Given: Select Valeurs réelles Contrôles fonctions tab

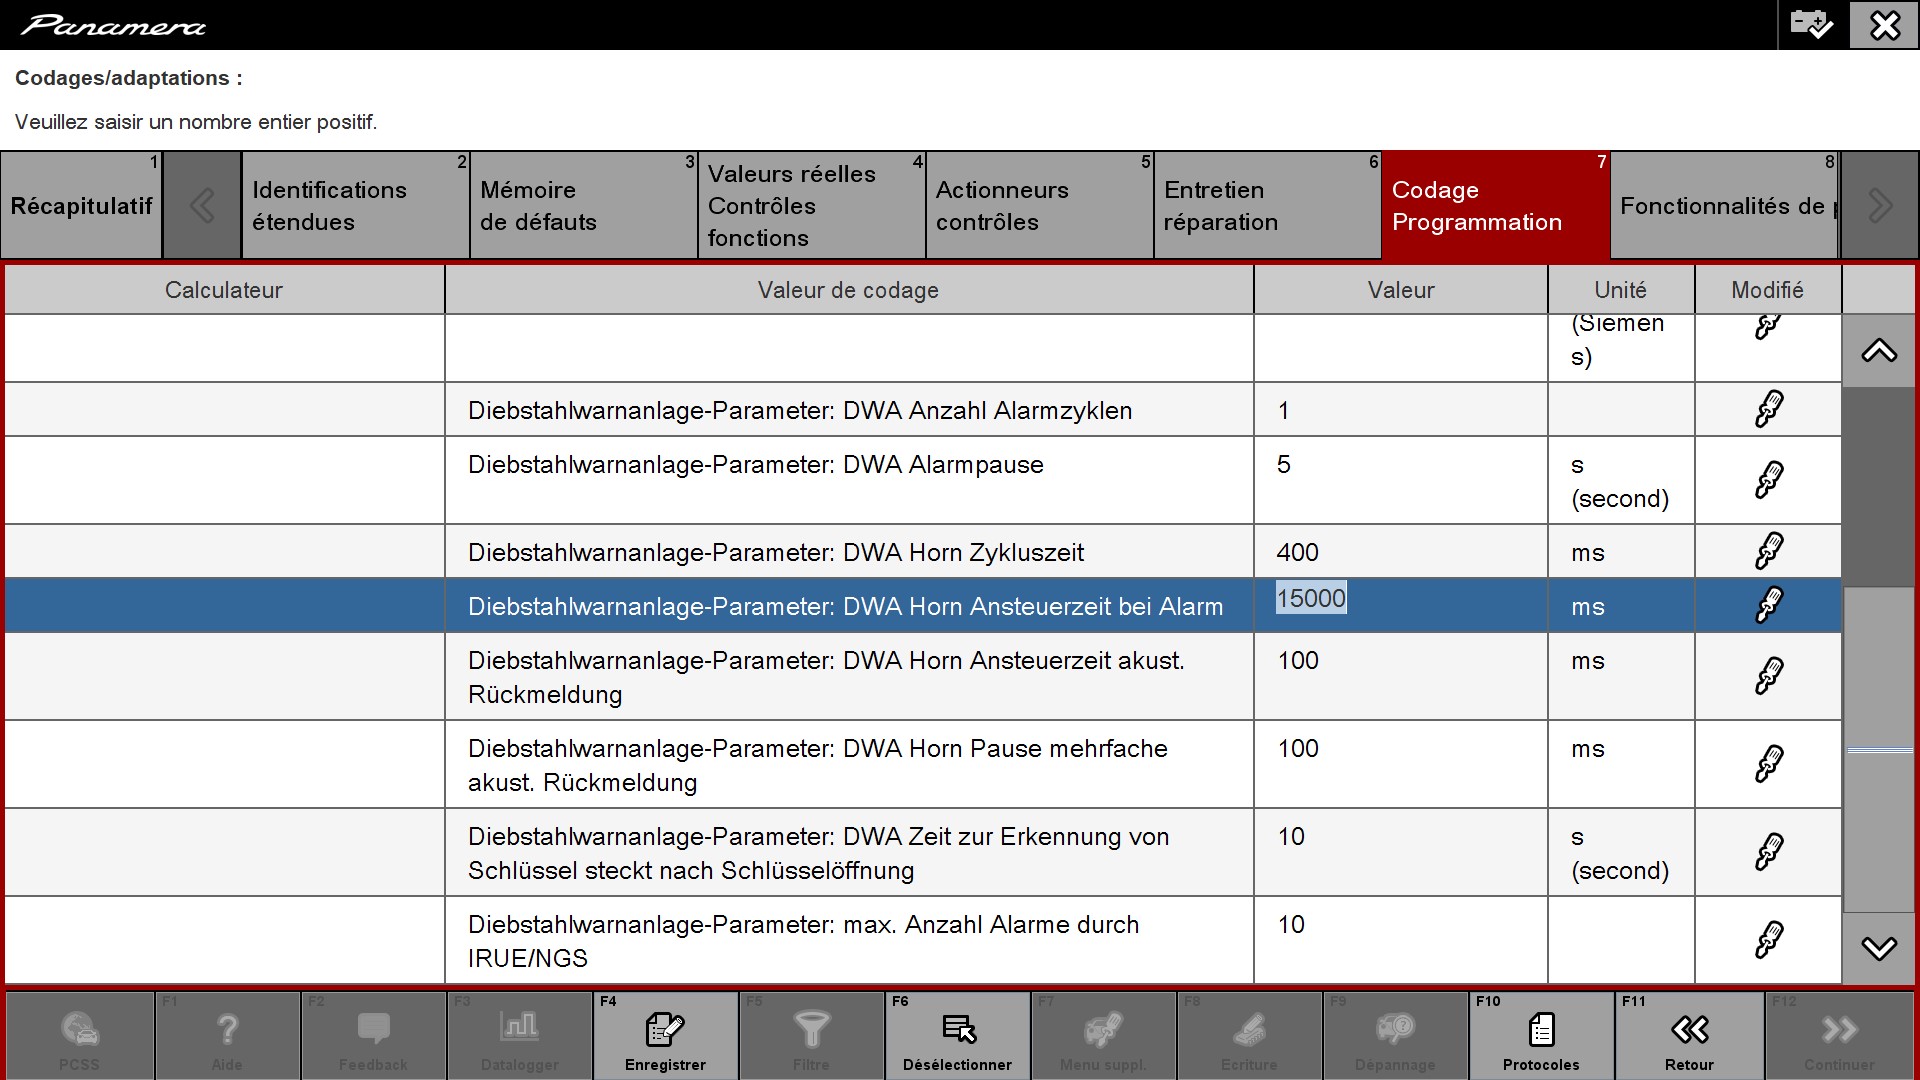Looking at the screenshot, I should [x=811, y=206].
